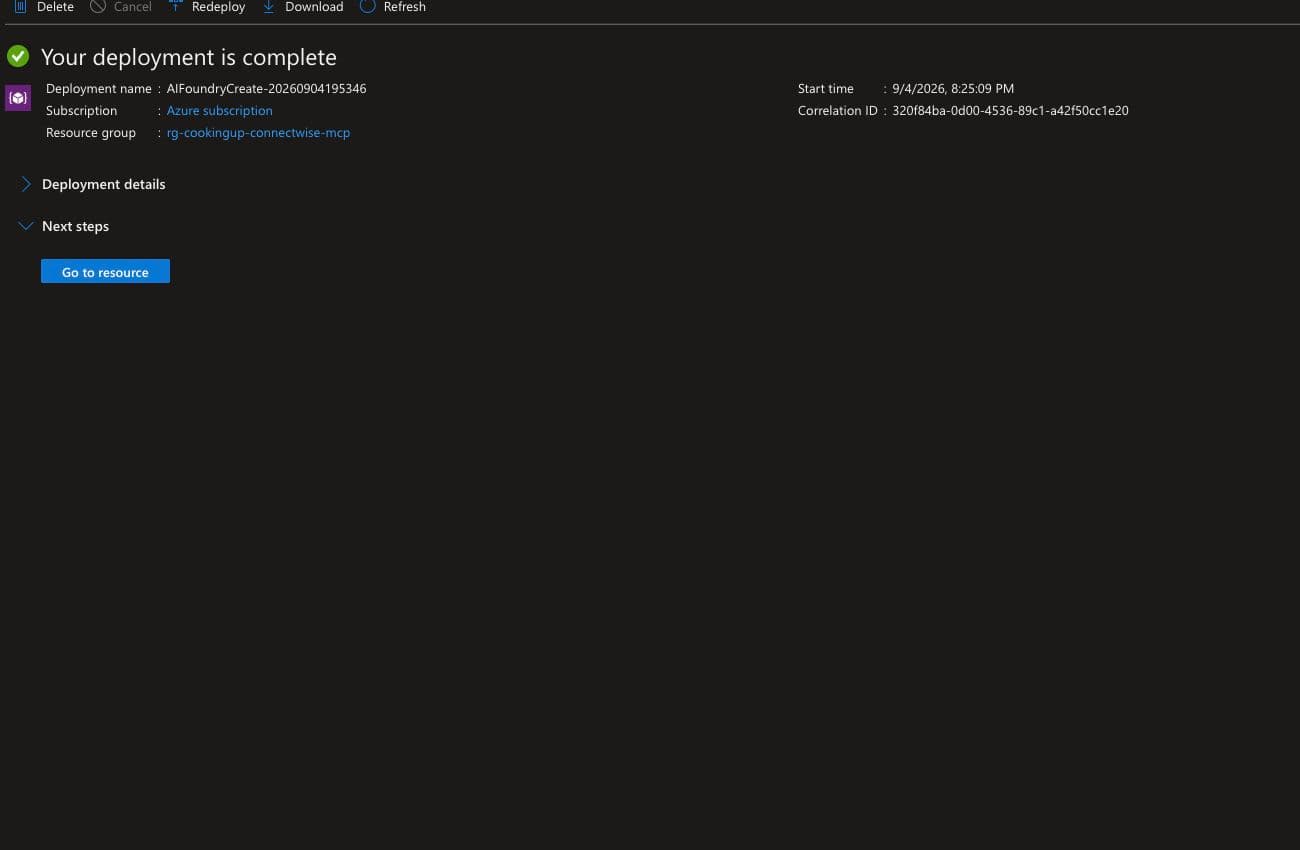
Task: Click the Correlation ID value 320f84ba-0d00-4536-89c1-a42f50cc1e20
Action: click(x=1010, y=111)
